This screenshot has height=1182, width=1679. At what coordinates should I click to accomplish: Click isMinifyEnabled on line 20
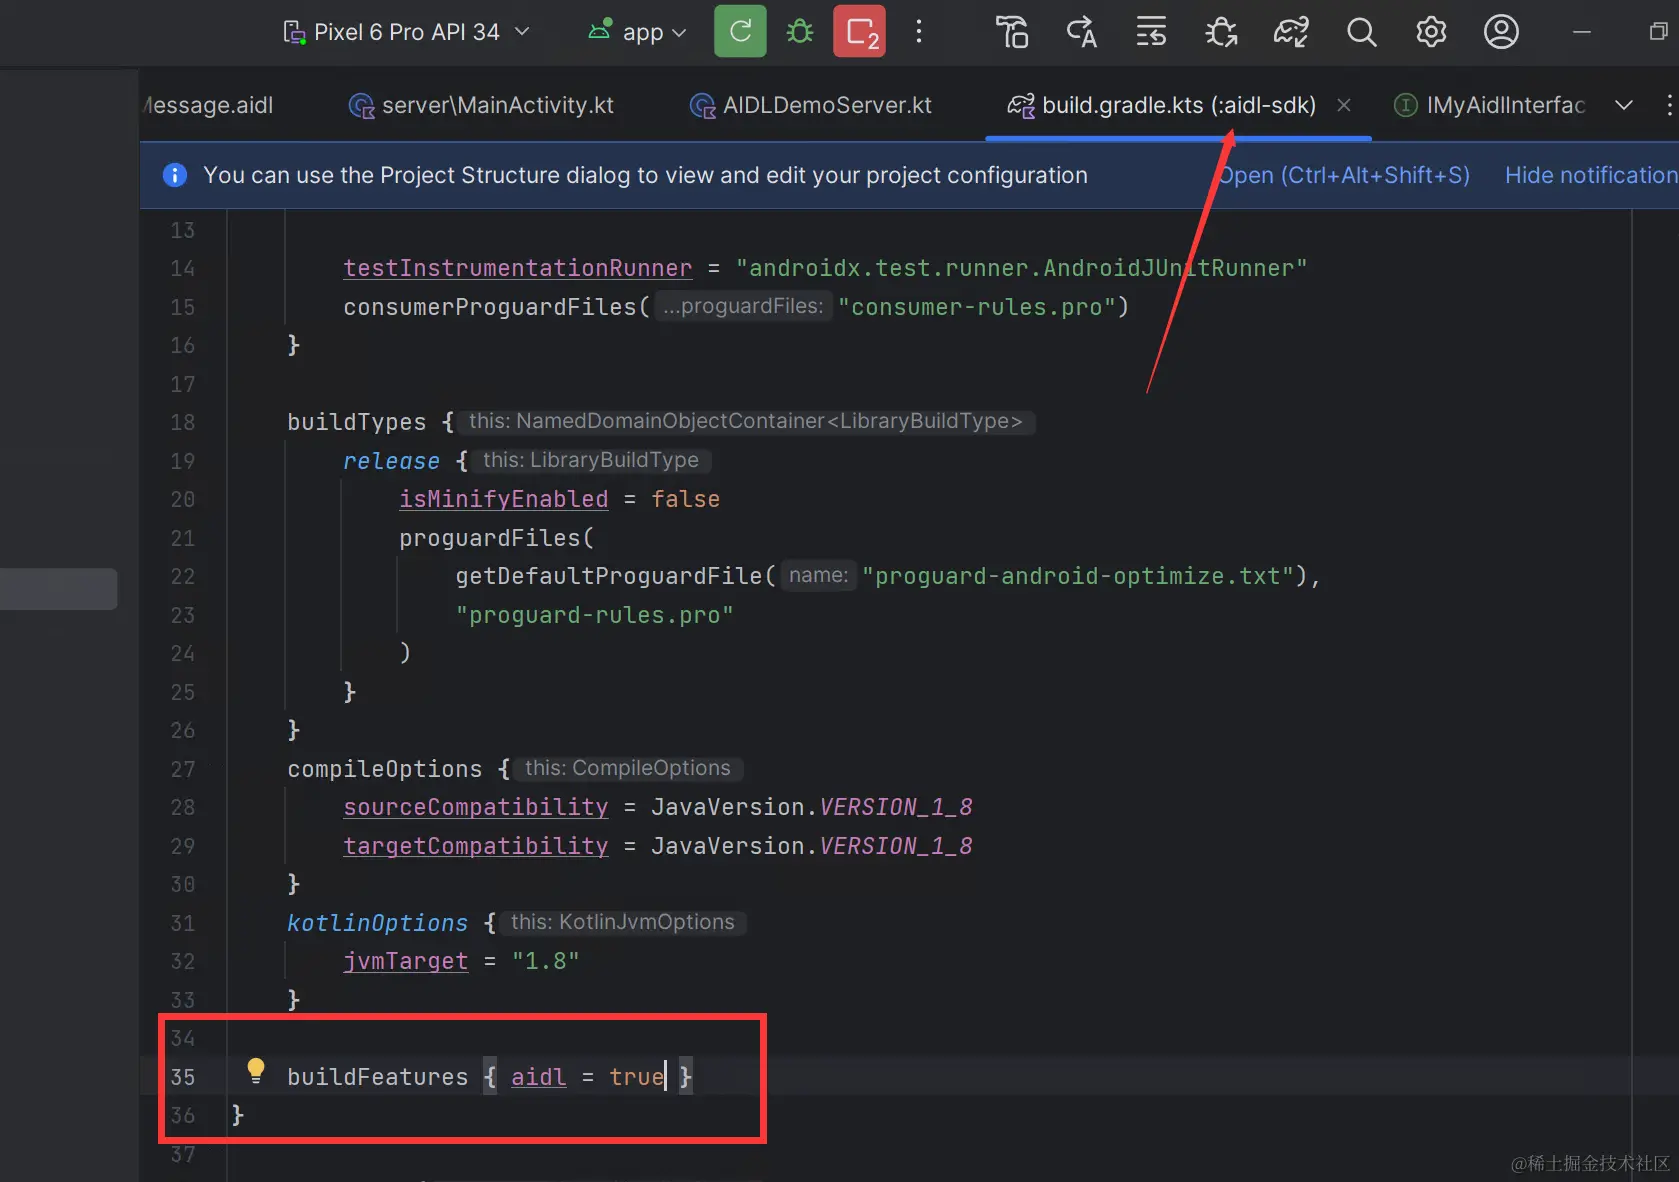503,499
